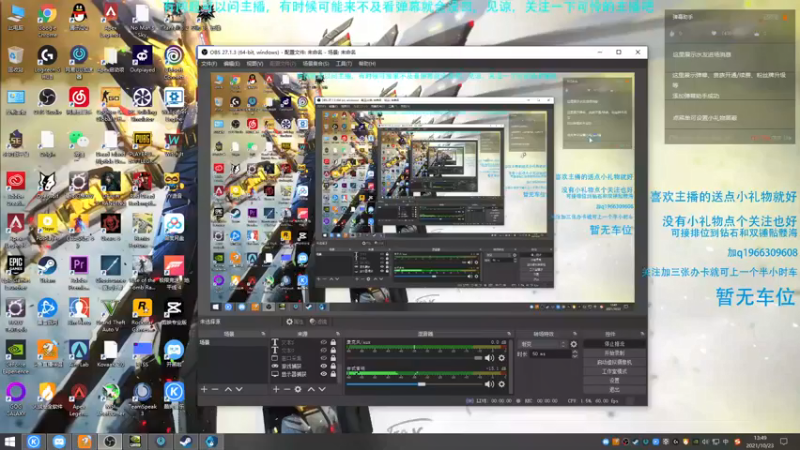Open the 编辑(E) menu
The width and height of the screenshot is (800, 450).
(x=231, y=64)
